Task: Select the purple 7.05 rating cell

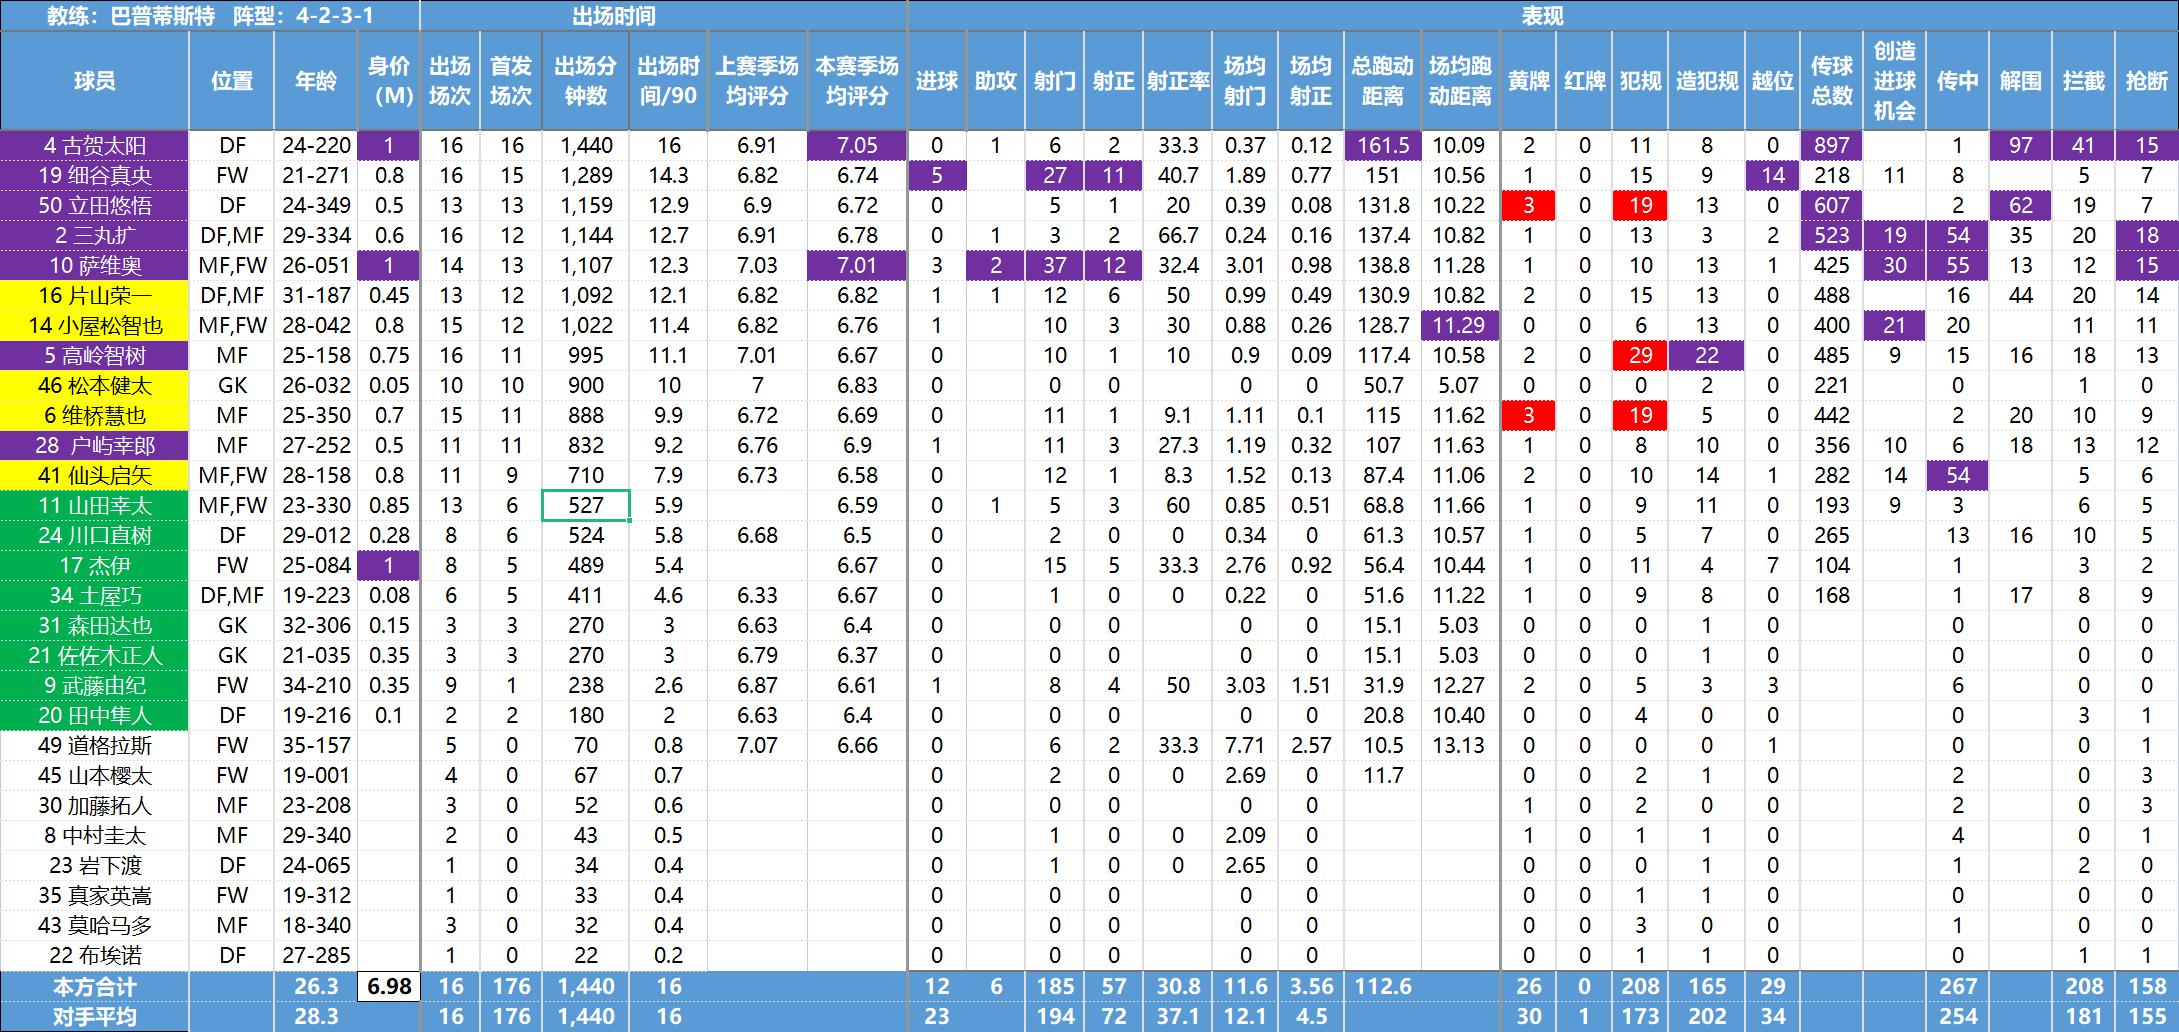Action: pos(857,146)
